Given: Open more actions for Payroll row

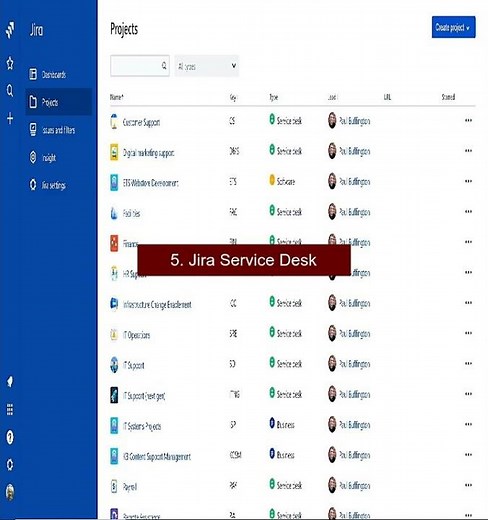Looking at the screenshot, I should [468, 485].
